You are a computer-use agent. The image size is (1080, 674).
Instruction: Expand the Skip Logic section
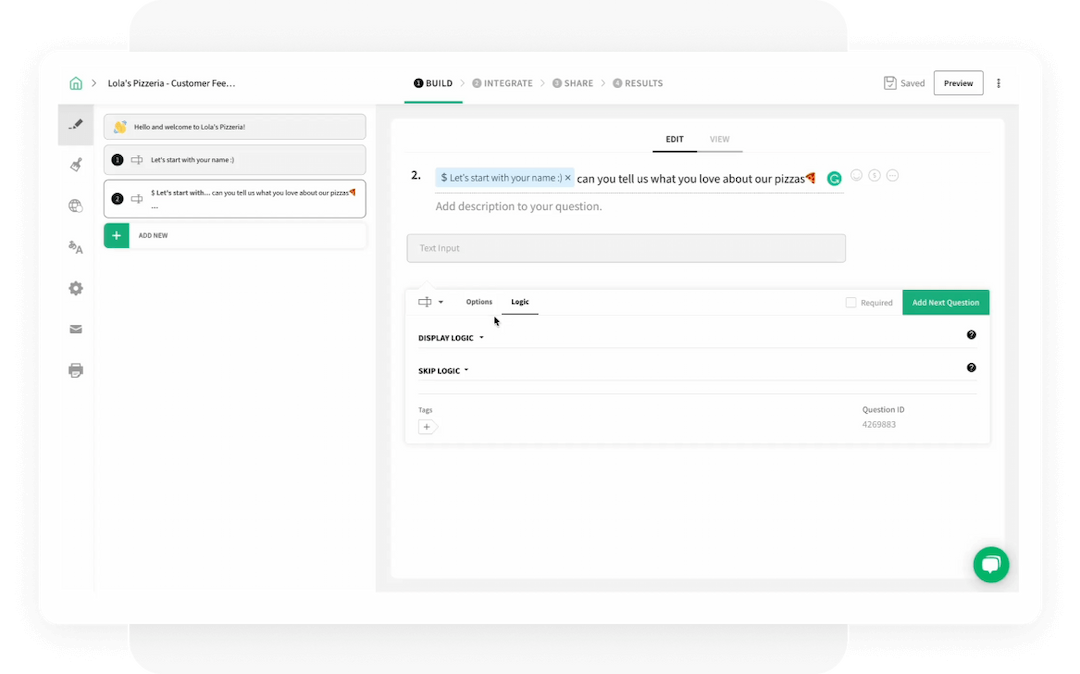443,371
